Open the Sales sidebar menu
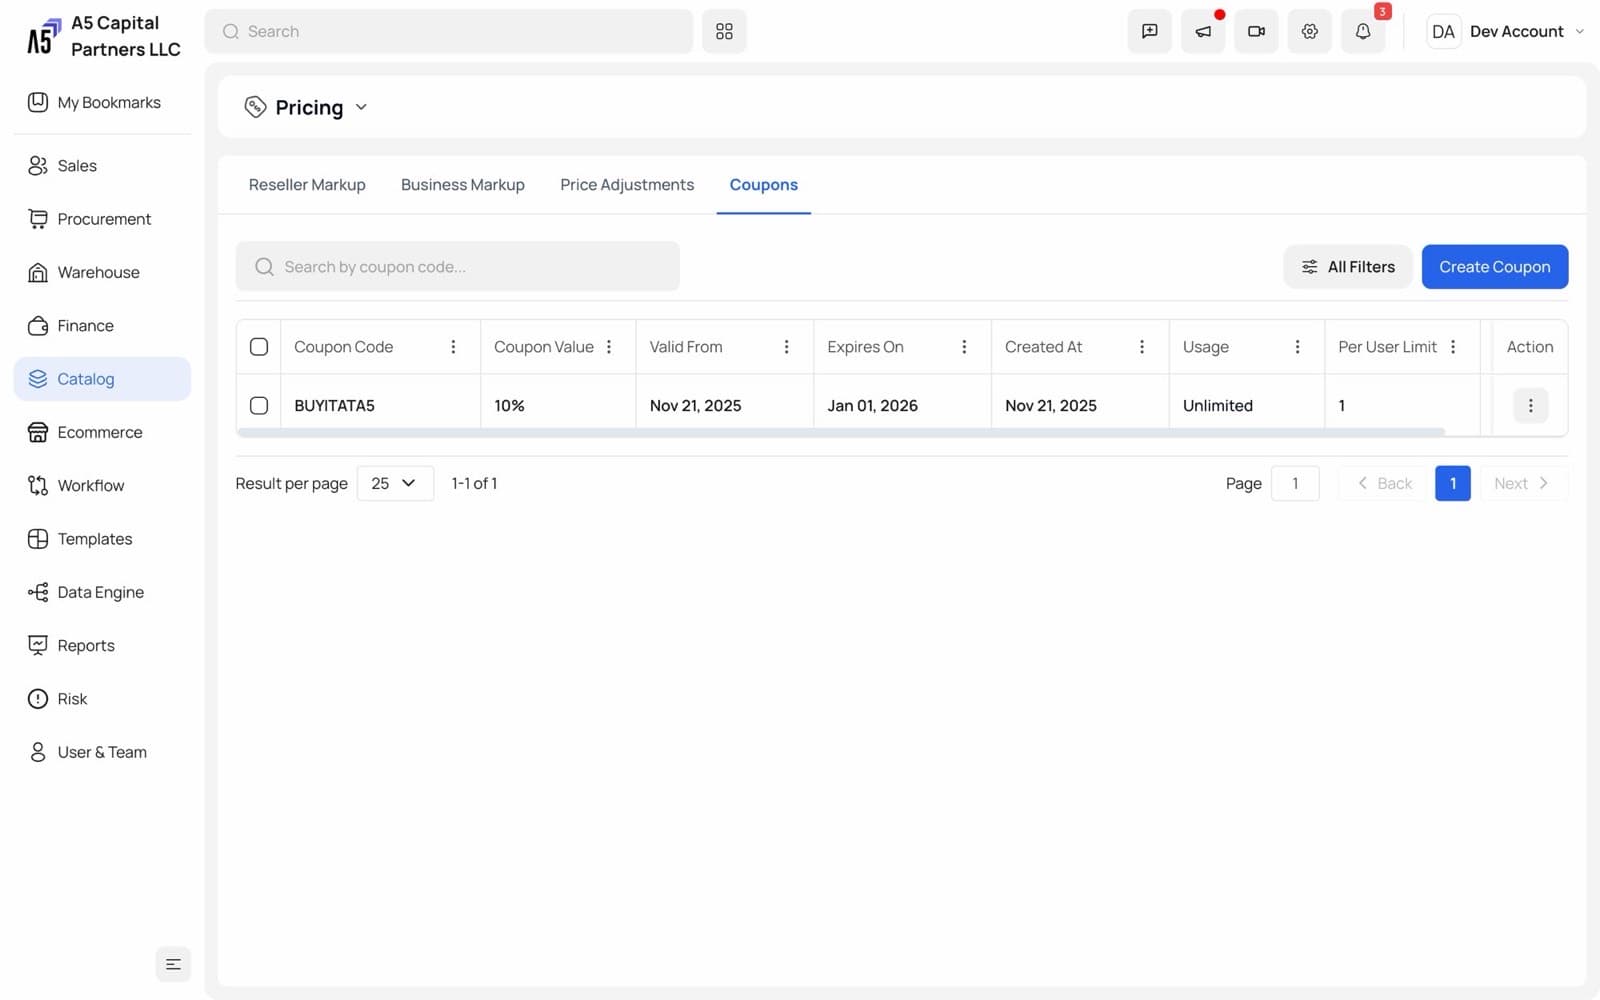Screen dimensions: 1600x1000 pyautogui.click(x=102, y=166)
